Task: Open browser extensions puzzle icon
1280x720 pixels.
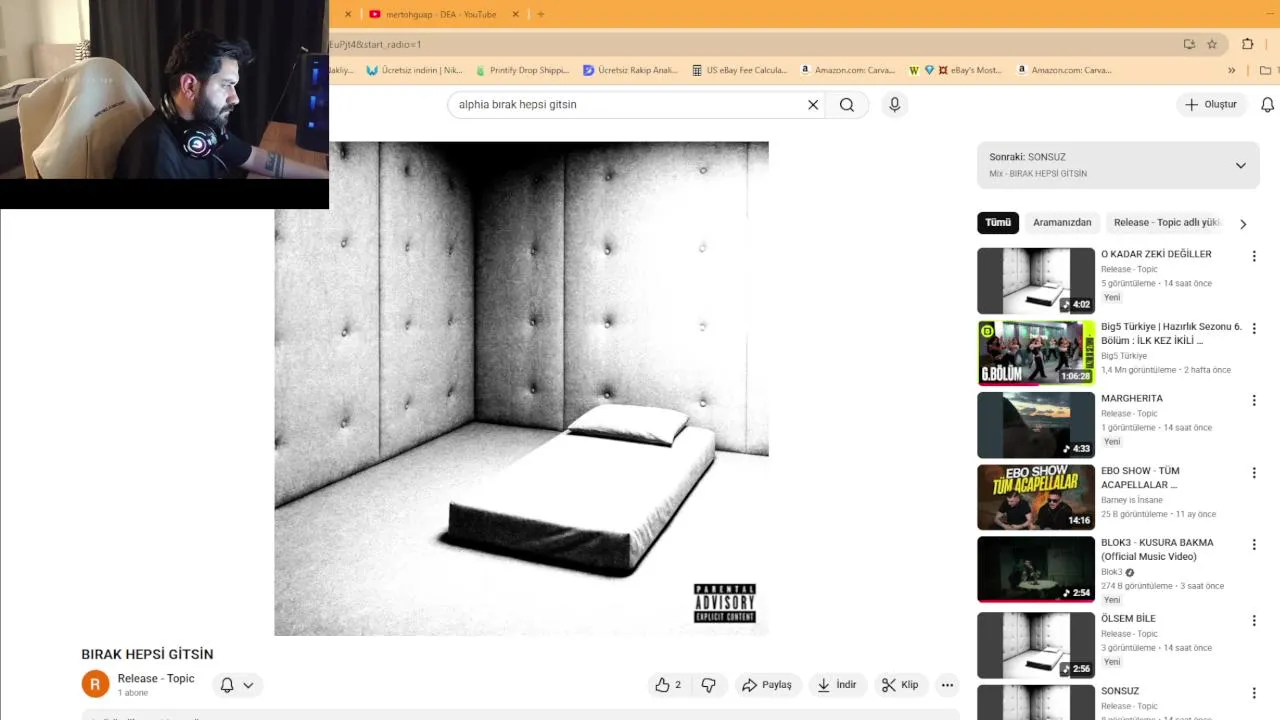Action: pyautogui.click(x=1247, y=44)
